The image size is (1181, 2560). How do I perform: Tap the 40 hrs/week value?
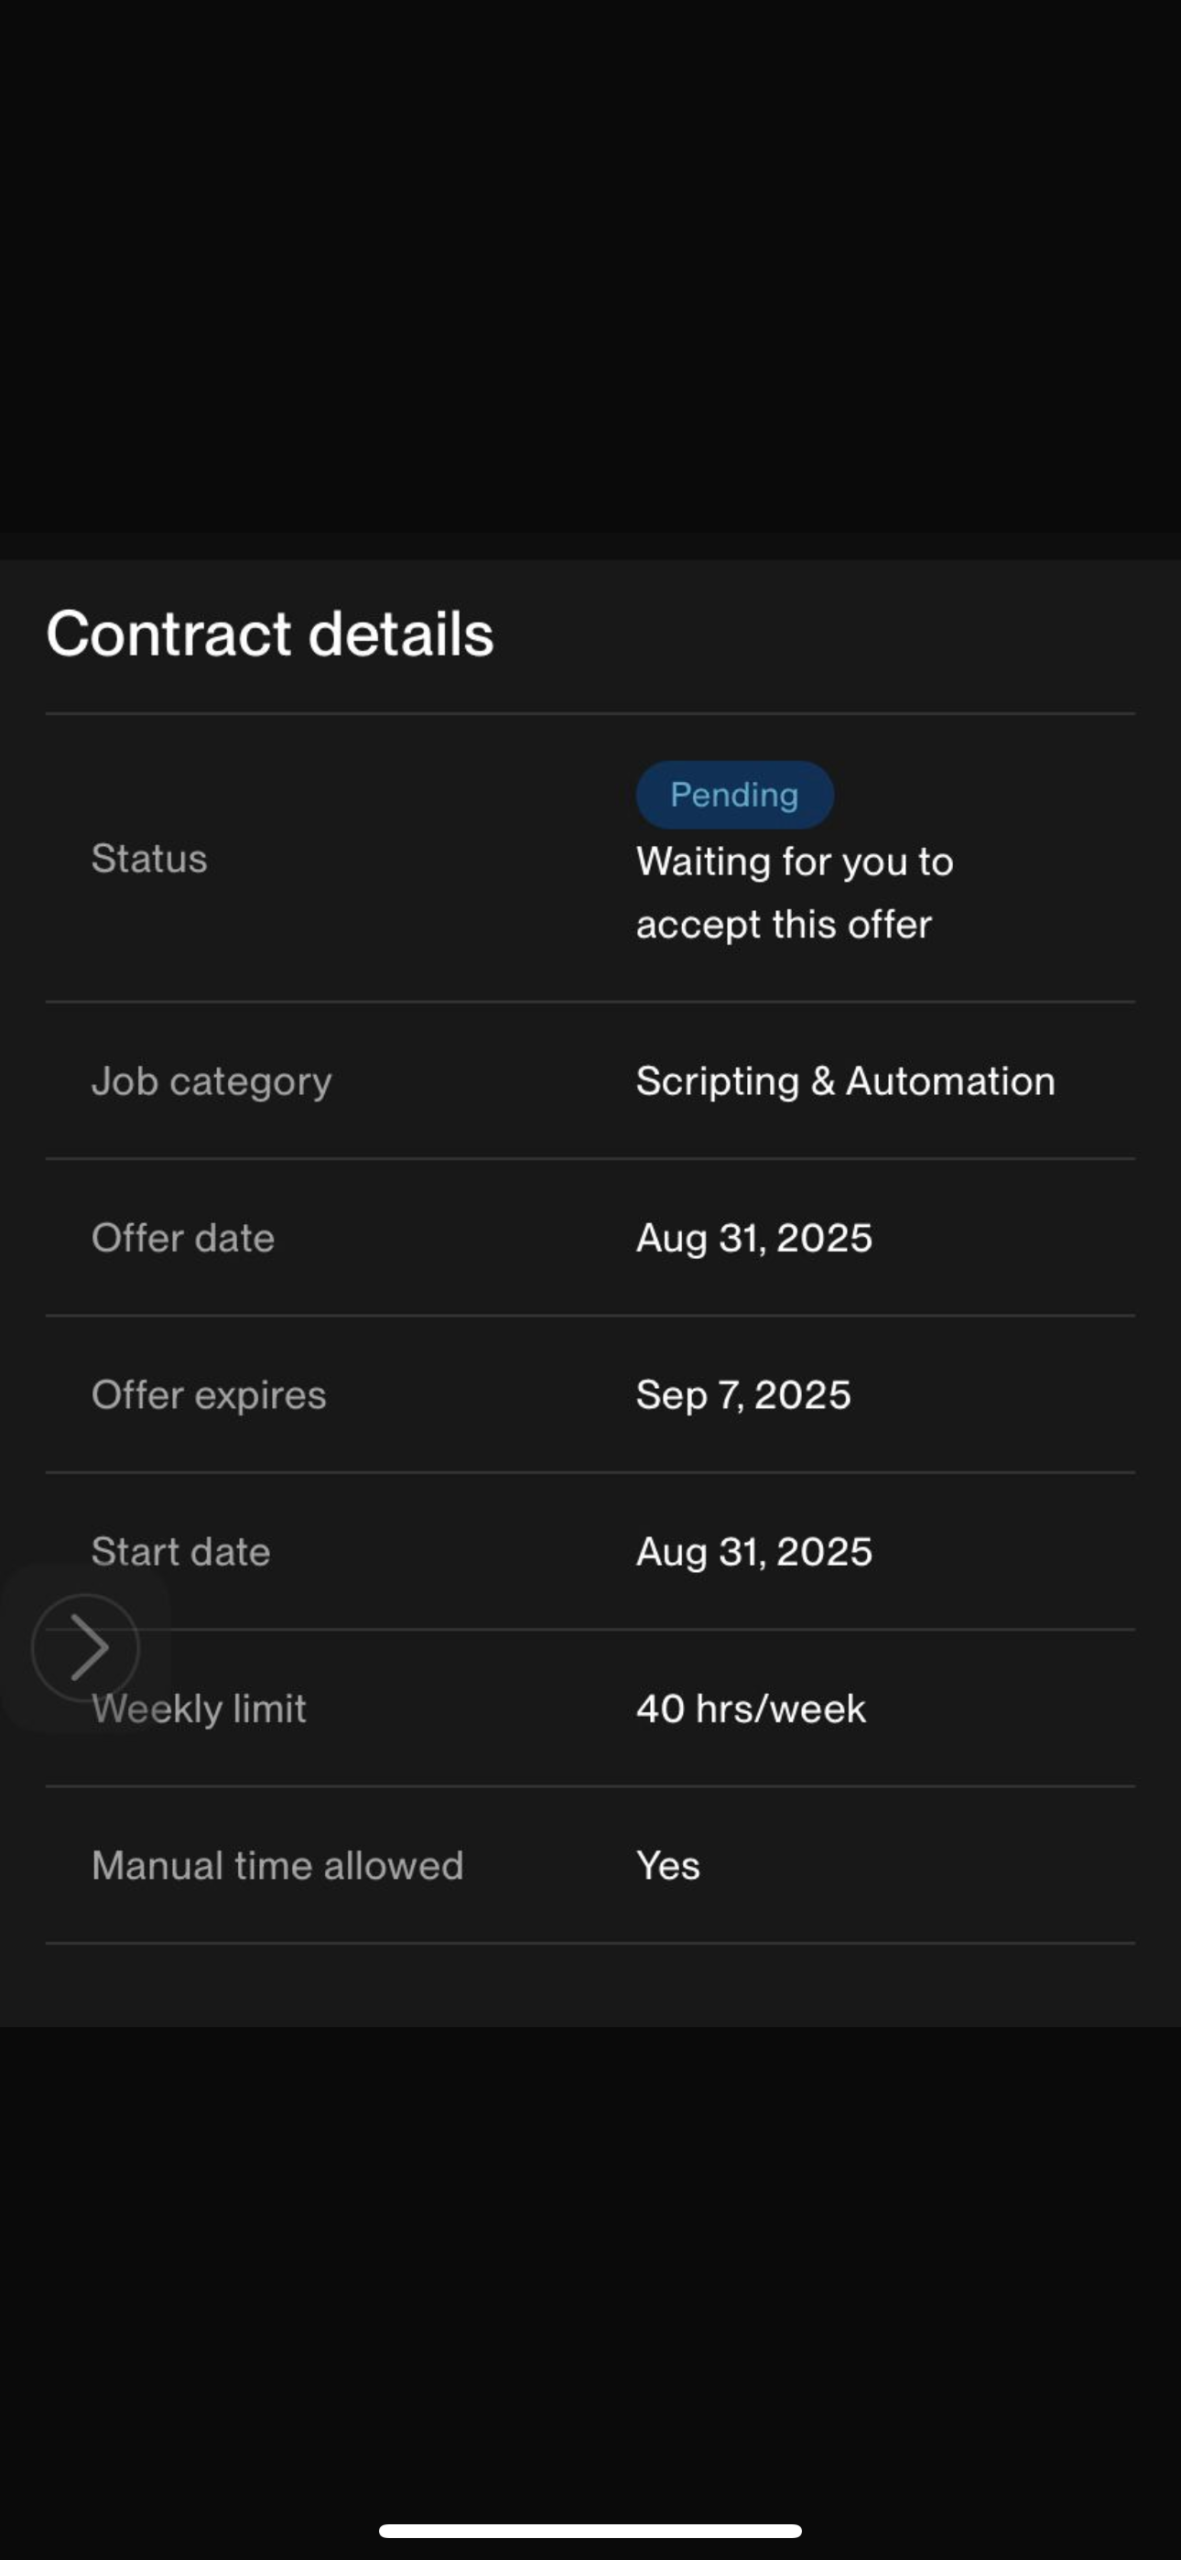[x=751, y=1709]
